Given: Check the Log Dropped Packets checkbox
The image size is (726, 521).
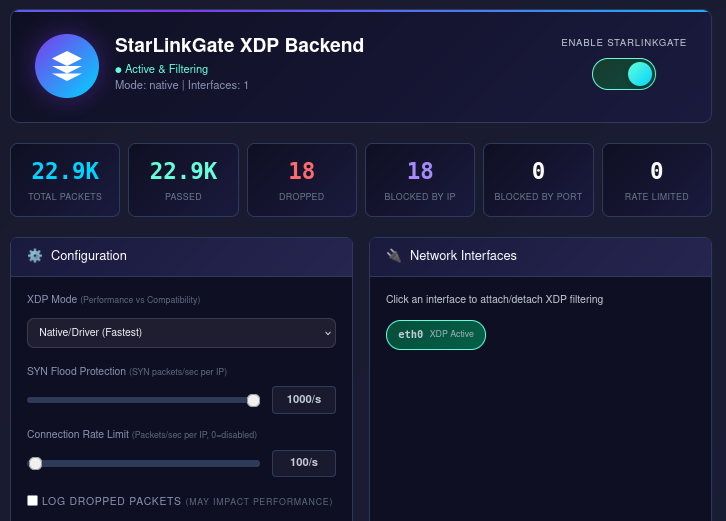Looking at the screenshot, I should [33, 501].
